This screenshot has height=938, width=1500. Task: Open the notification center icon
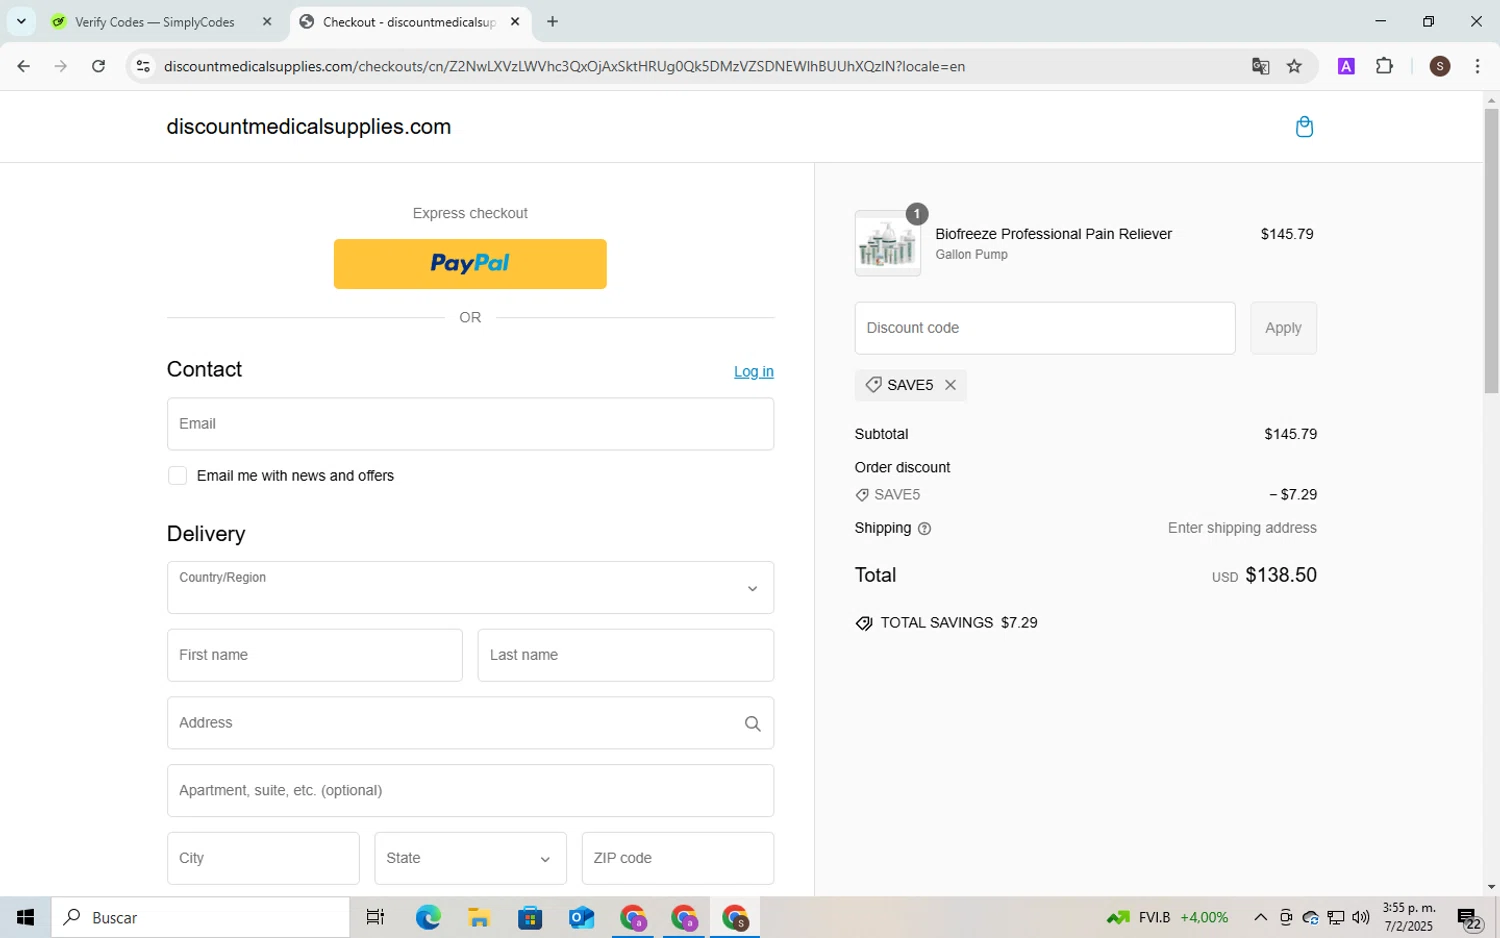pos(1468,918)
